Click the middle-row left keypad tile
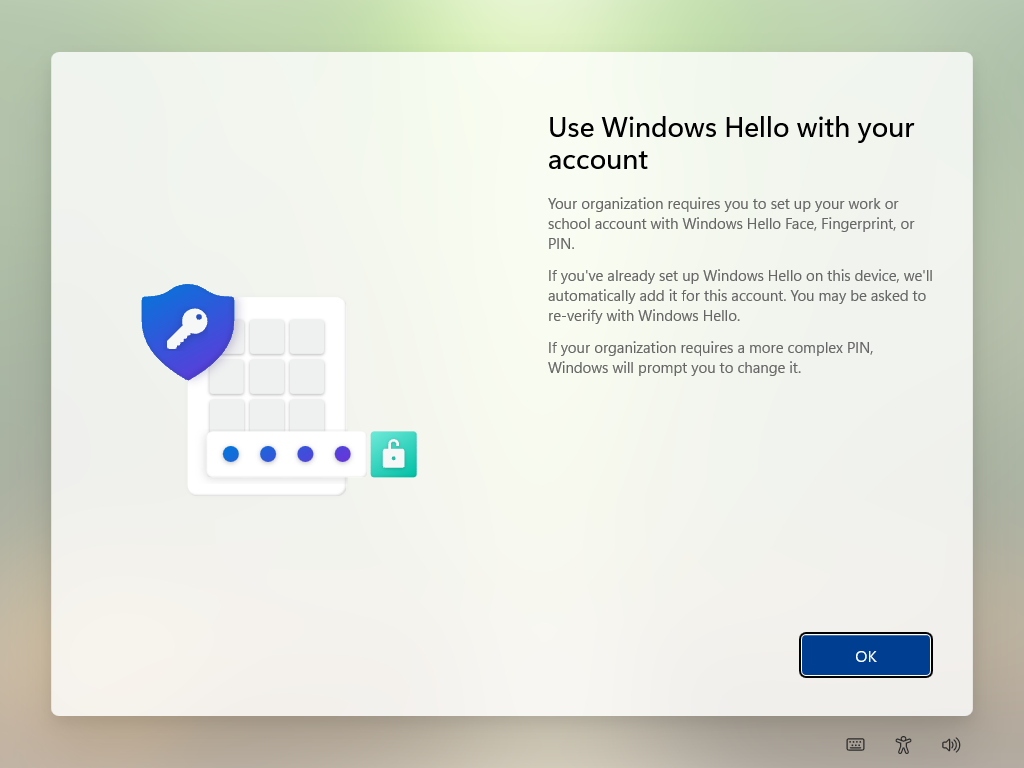The width and height of the screenshot is (1024, 768). click(227, 378)
